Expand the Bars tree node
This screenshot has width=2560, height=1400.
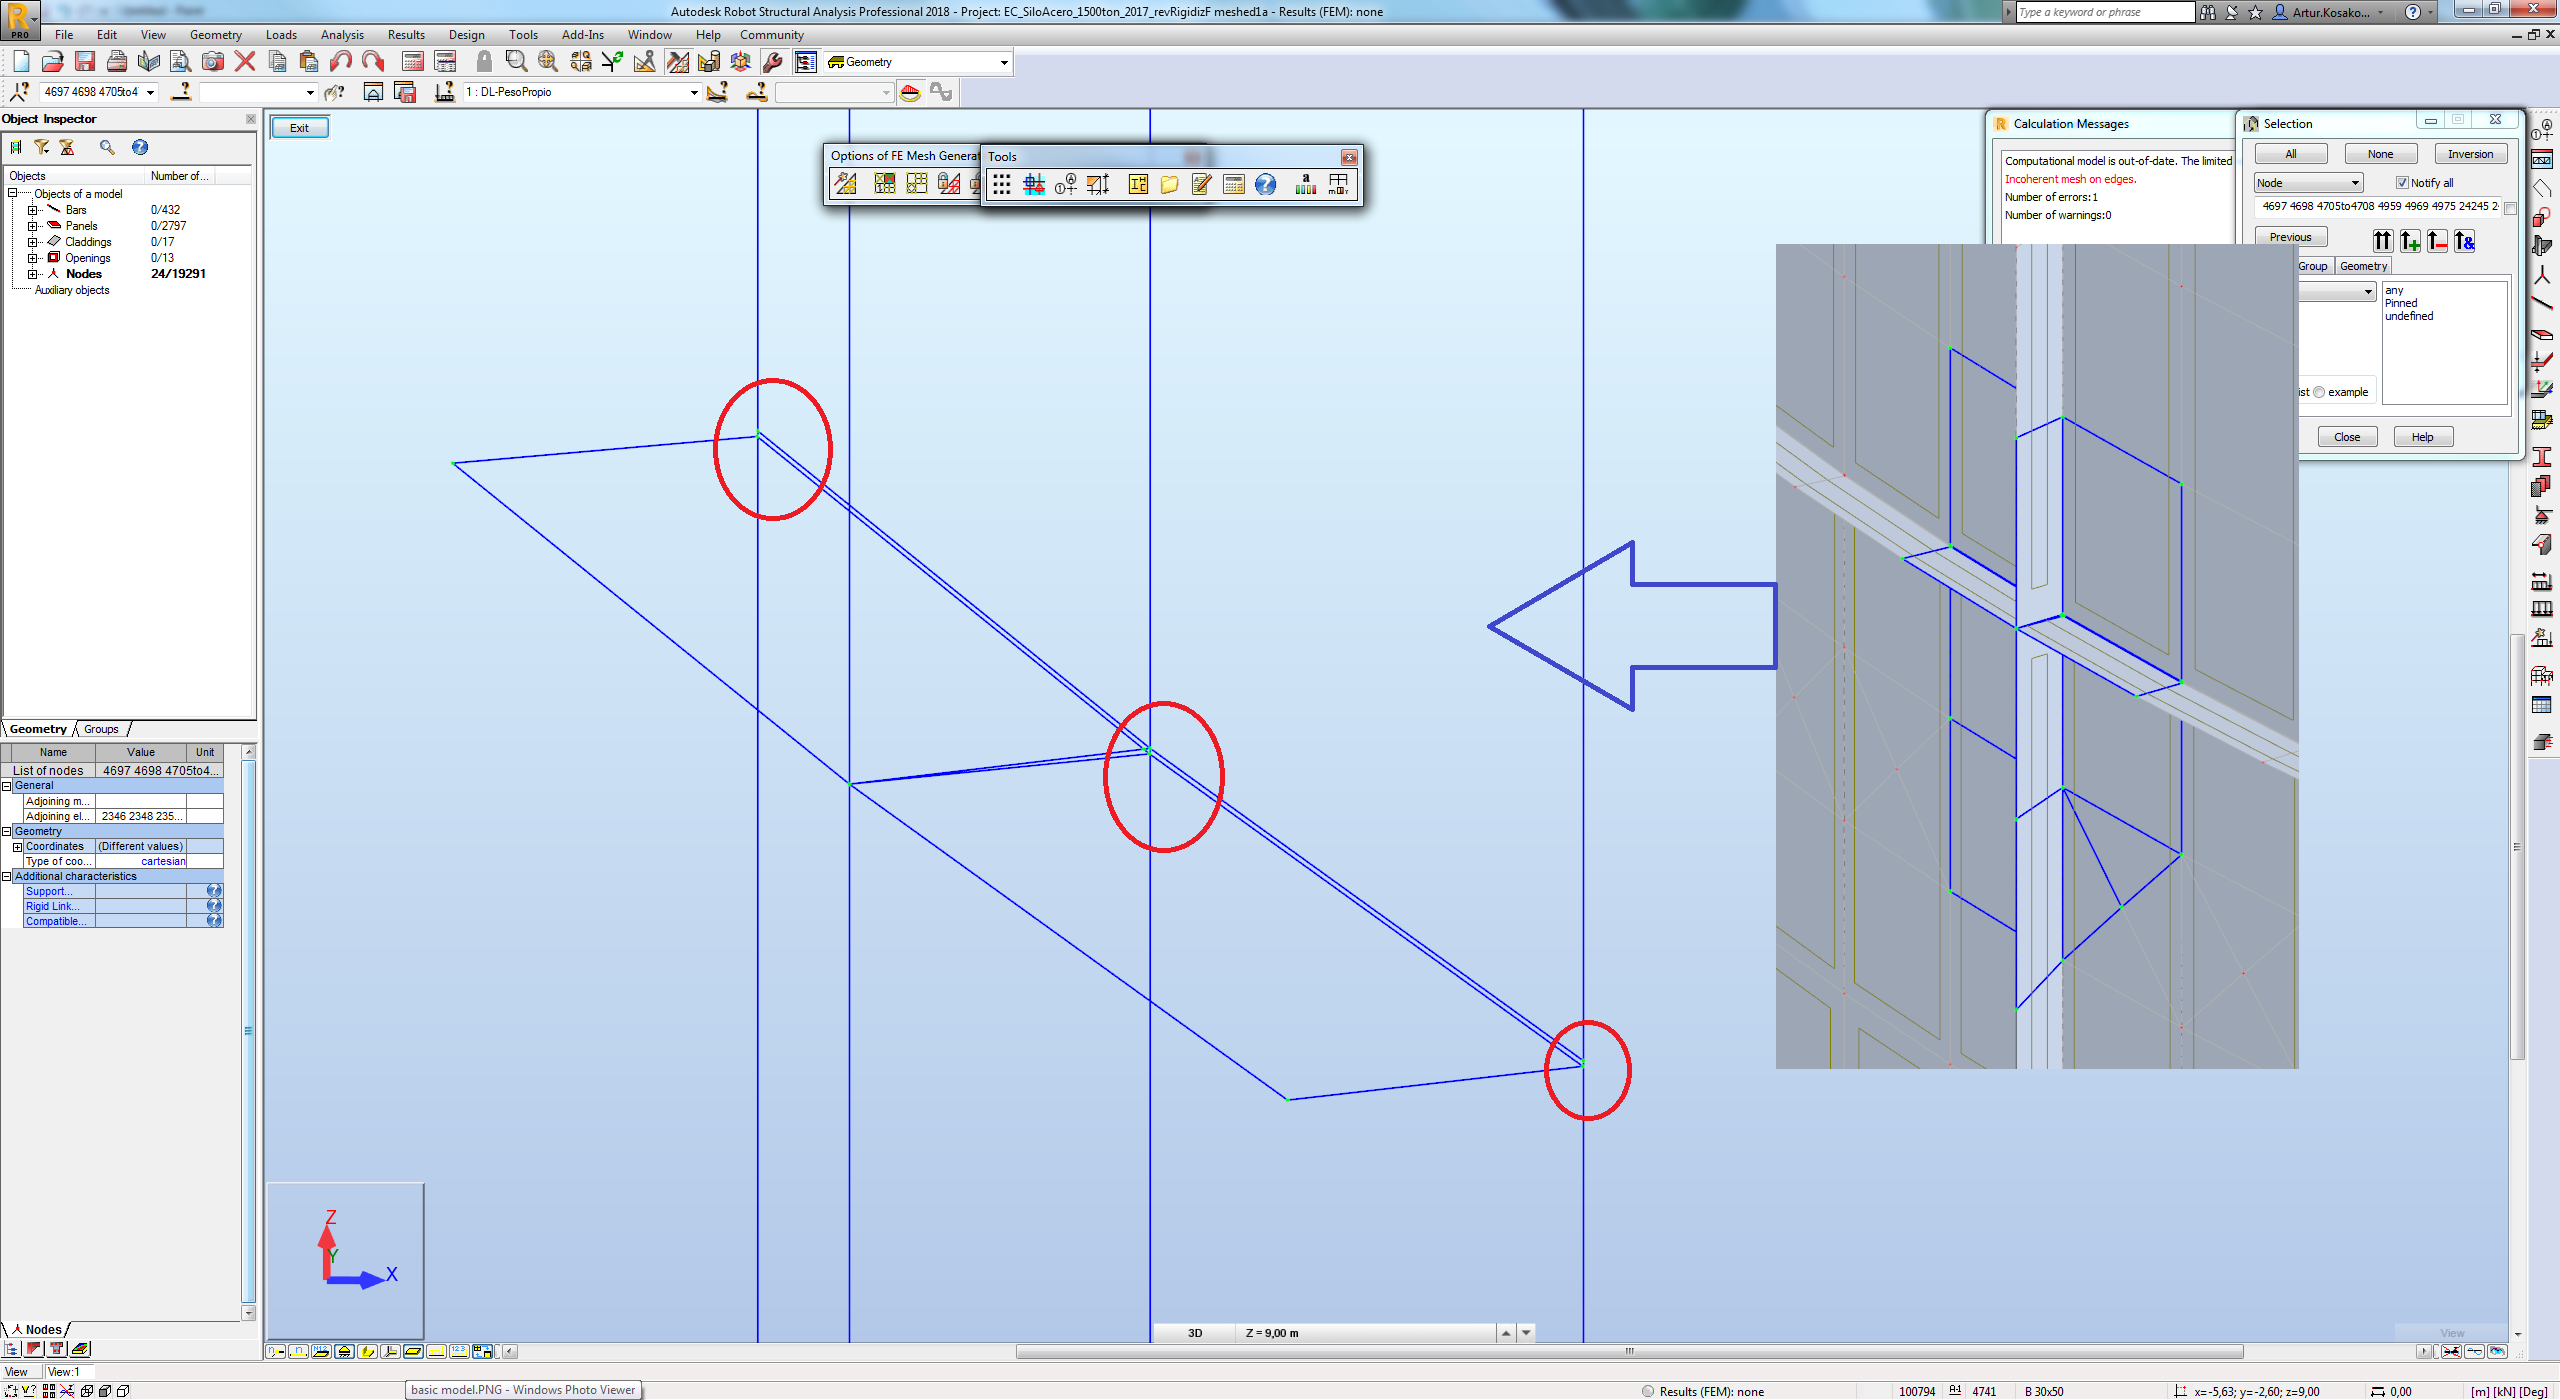point(32,210)
